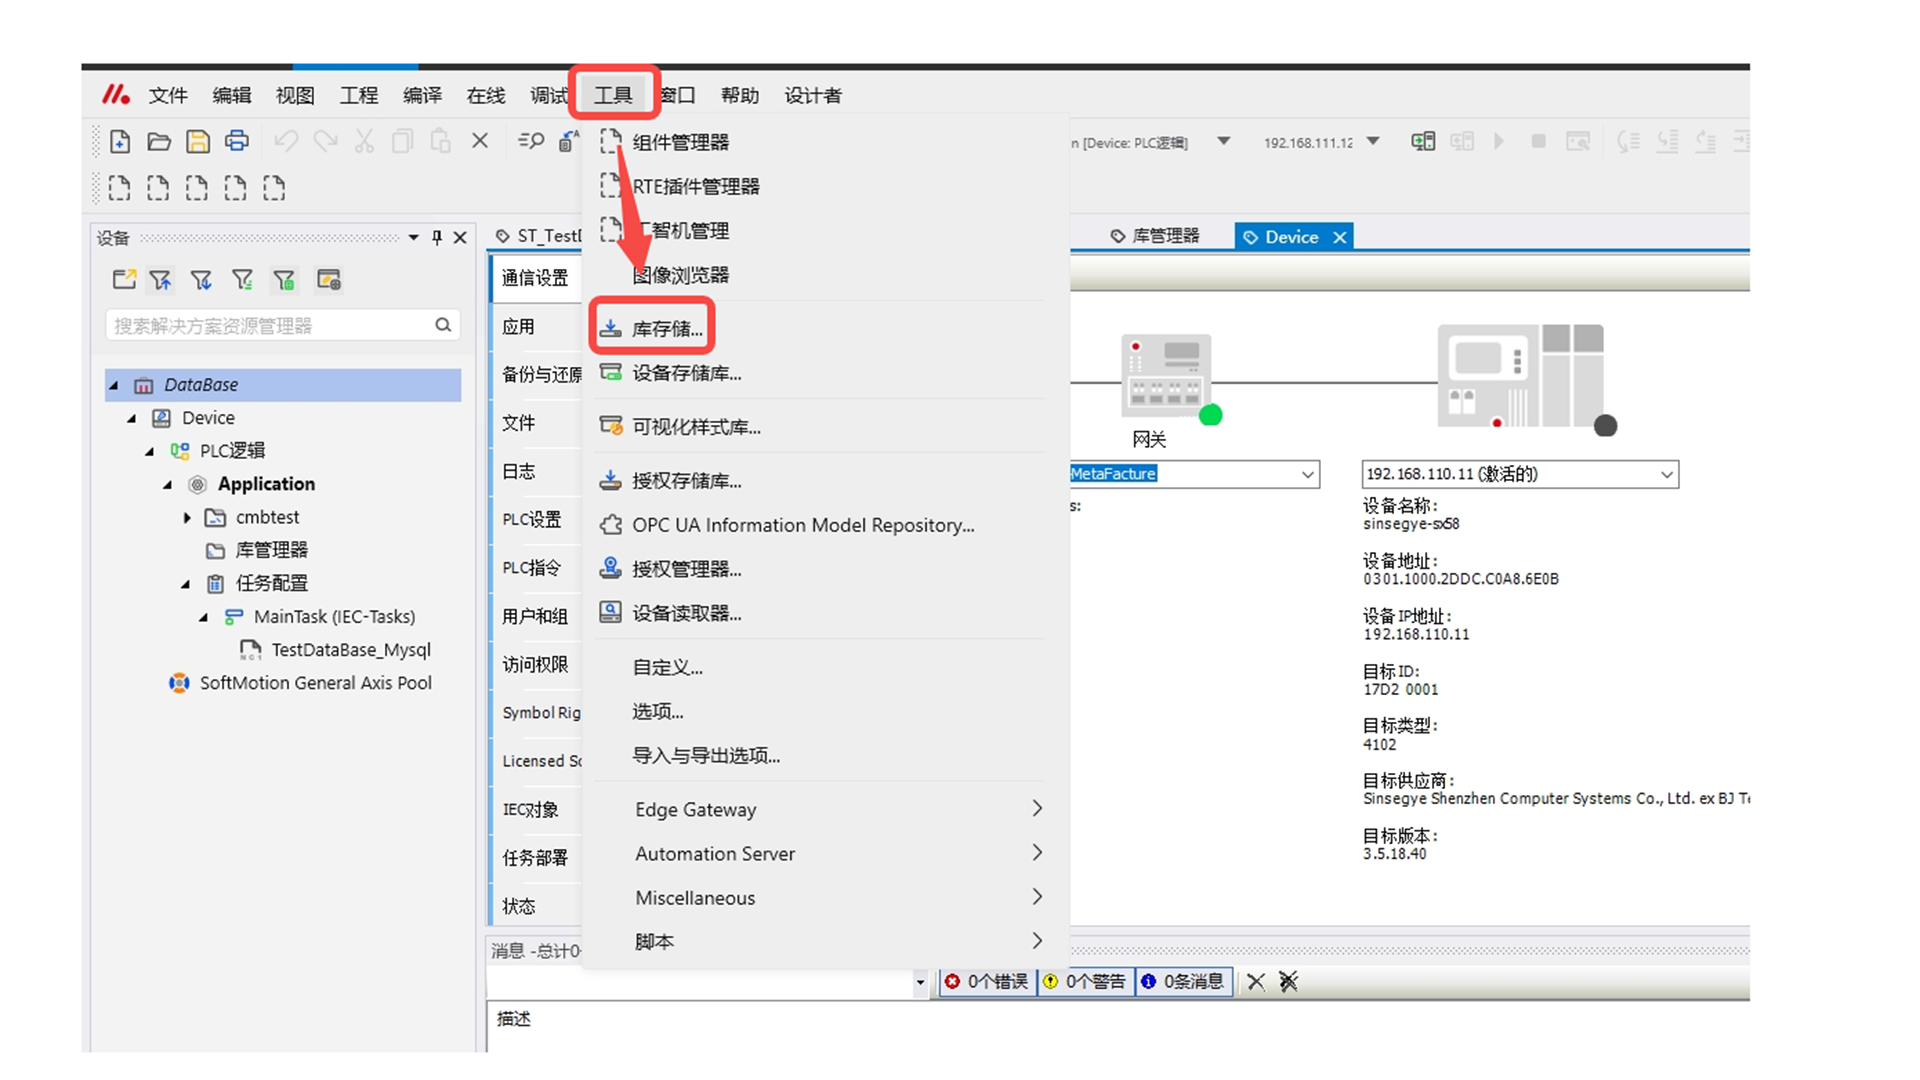The image size is (1920, 1080).
Task: Click the save project toolbar icon
Action: (198, 142)
